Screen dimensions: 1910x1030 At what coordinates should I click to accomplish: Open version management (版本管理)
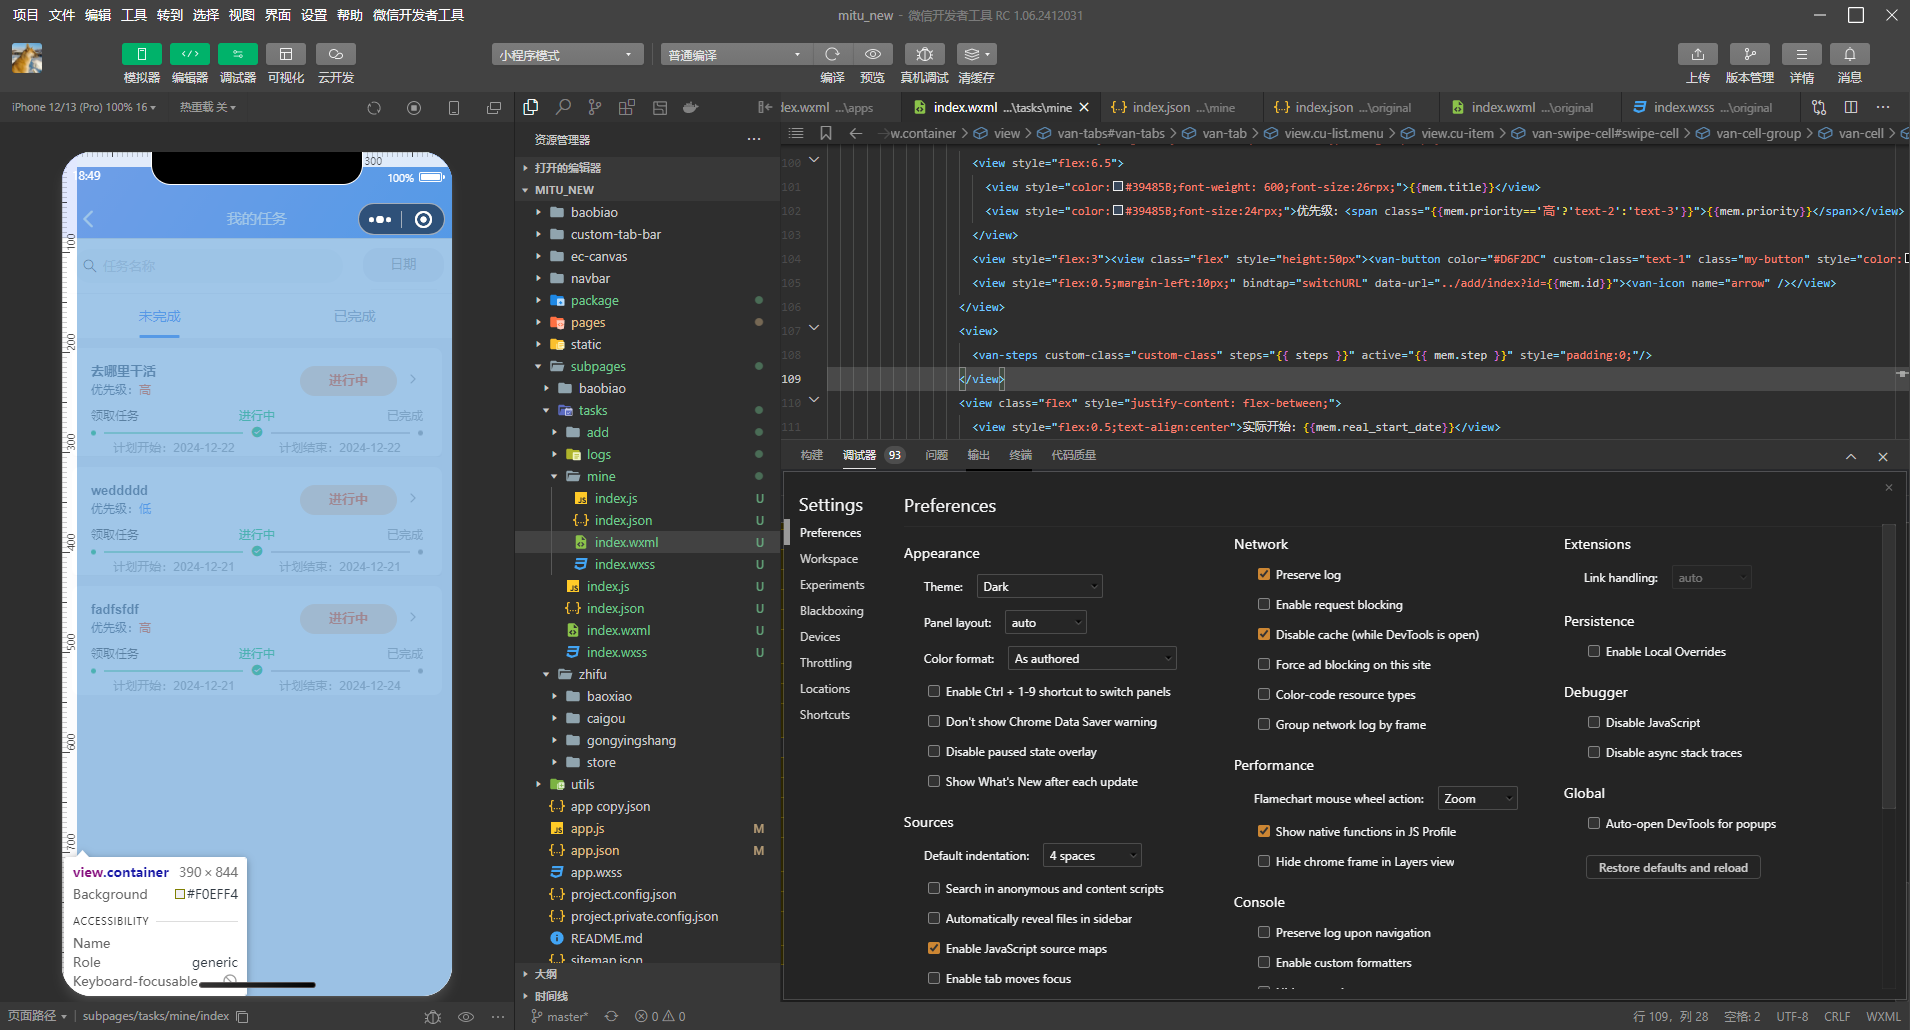[x=1749, y=54]
